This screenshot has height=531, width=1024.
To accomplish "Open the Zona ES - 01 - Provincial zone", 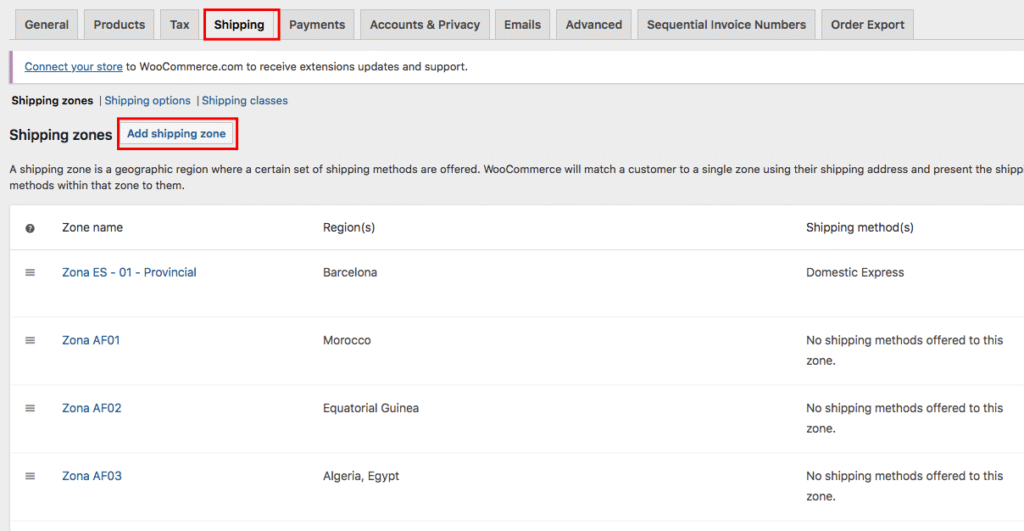I will (x=129, y=272).
